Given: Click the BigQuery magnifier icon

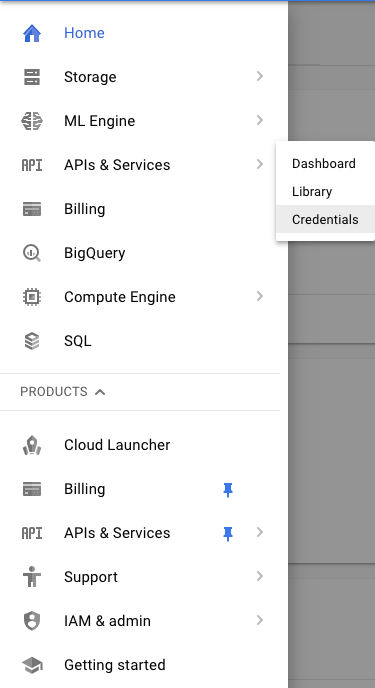Looking at the screenshot, I should coord(32,253).
